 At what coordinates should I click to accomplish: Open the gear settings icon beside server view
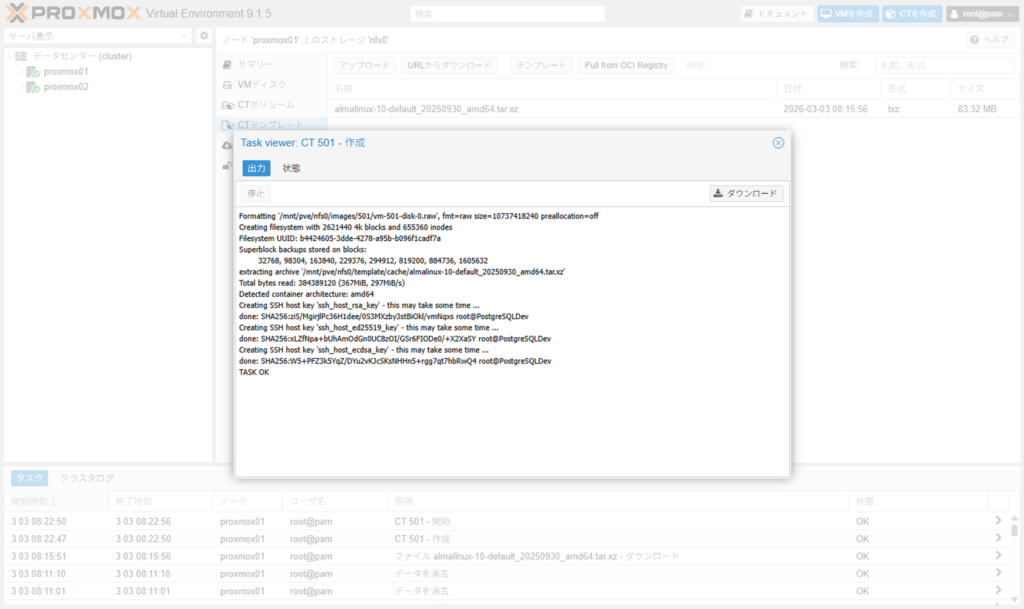click(204, 36)
